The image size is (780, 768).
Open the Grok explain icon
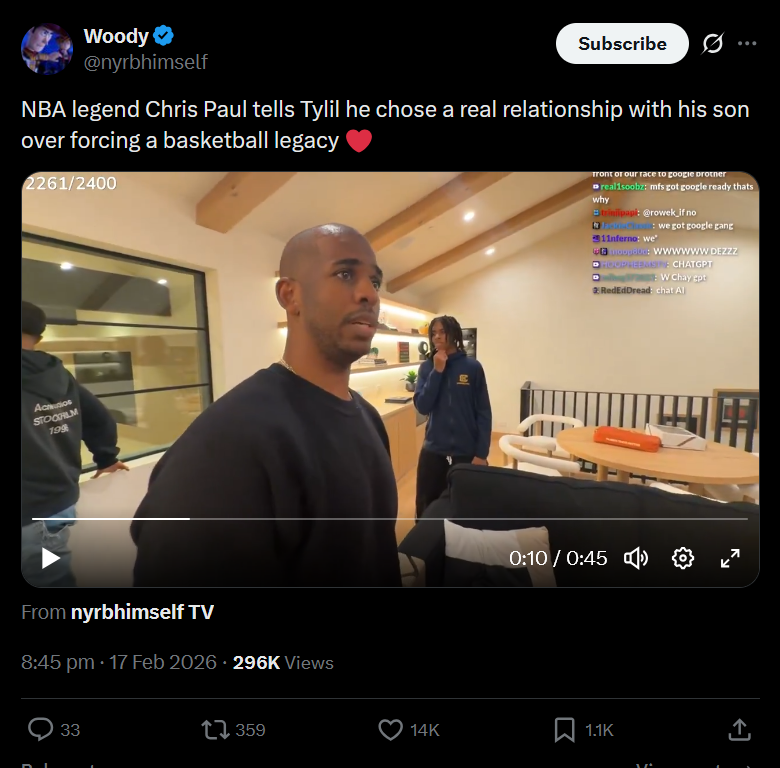[712, 44]
